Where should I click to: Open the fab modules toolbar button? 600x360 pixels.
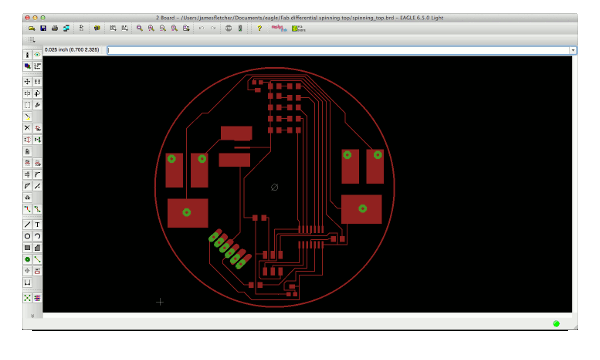click(279, 28)
